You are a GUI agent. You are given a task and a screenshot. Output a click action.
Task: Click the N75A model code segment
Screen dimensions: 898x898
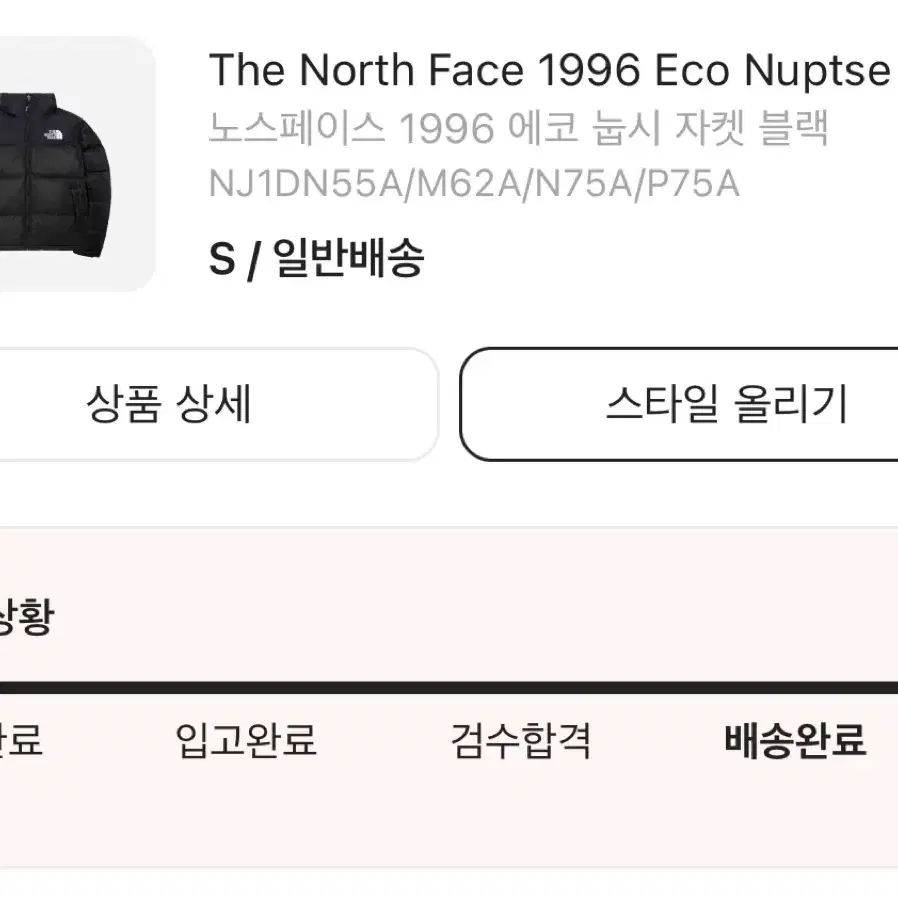584,184
